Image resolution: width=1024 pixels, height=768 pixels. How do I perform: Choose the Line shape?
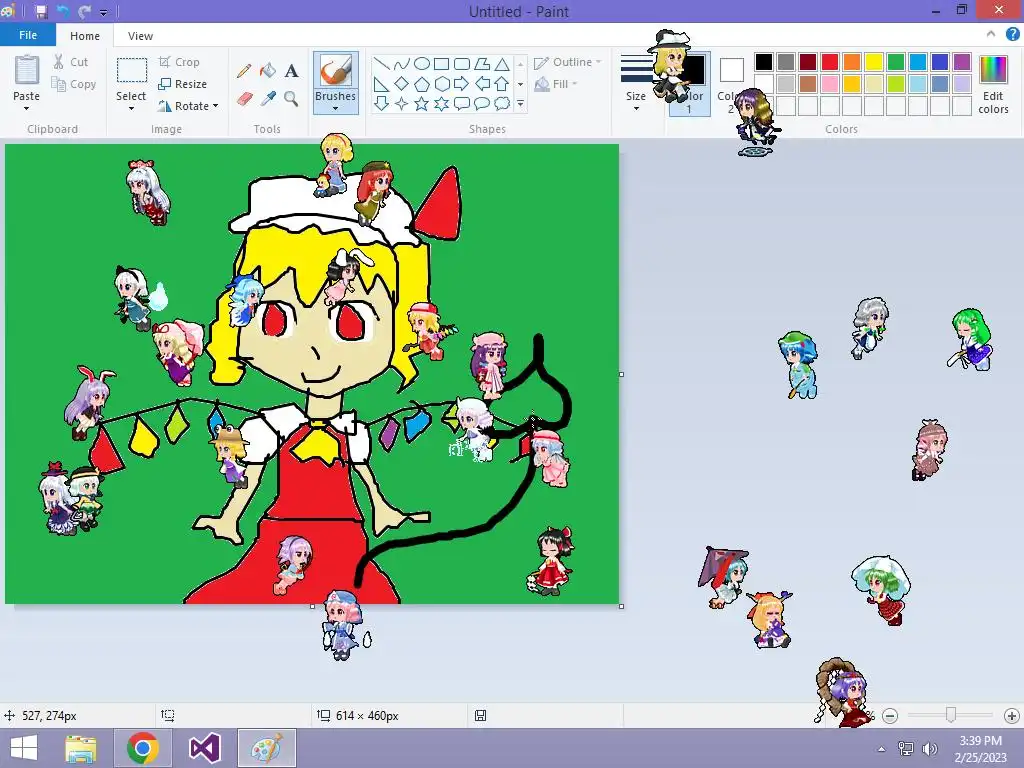381,63
